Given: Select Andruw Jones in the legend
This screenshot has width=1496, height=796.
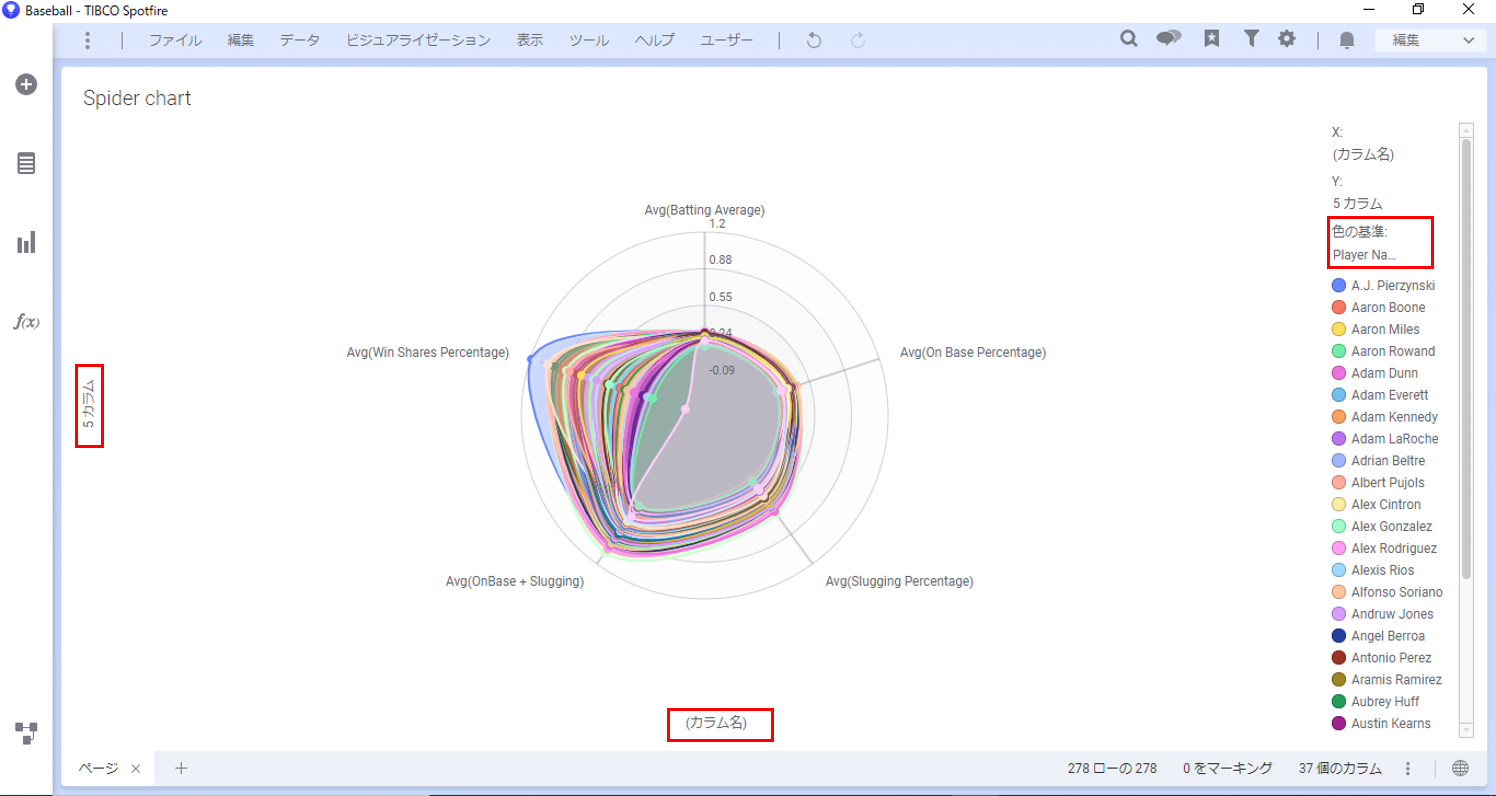Looking at the screenshot, I should pos(1392,614).
